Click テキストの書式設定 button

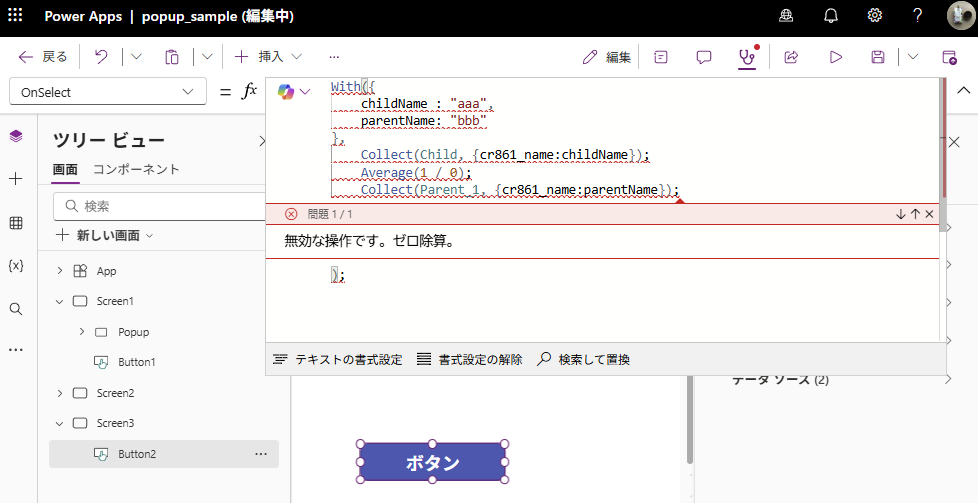click(x=338, y=359)
